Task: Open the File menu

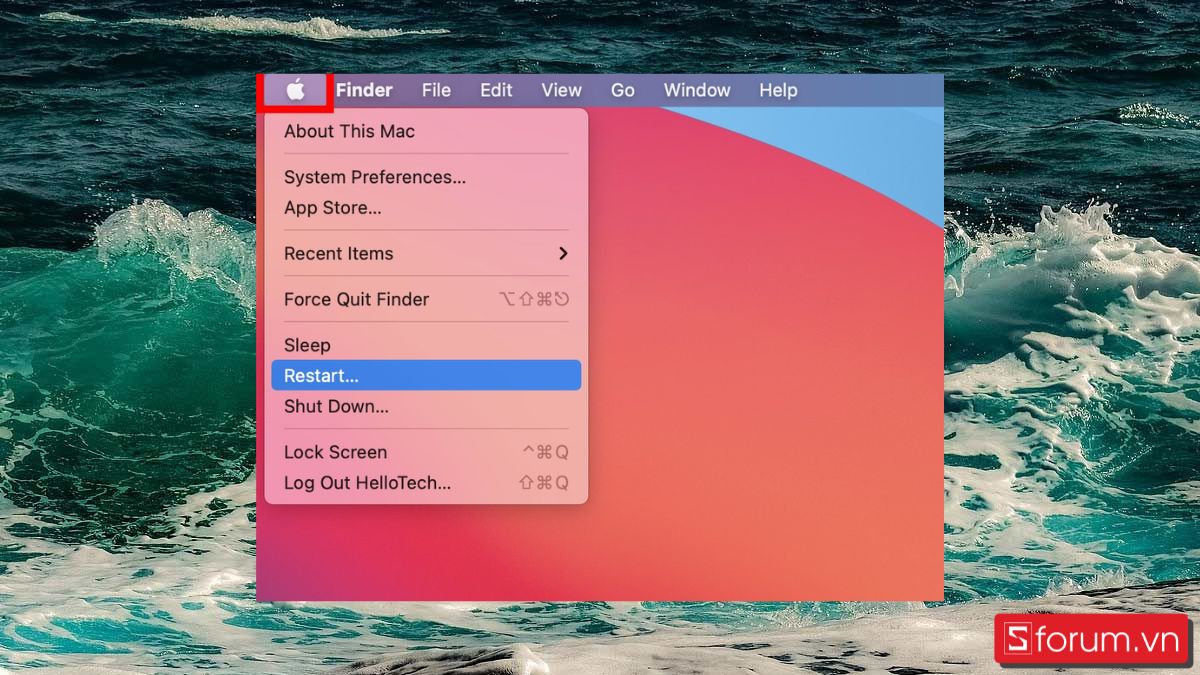Action: click(436, 90)
